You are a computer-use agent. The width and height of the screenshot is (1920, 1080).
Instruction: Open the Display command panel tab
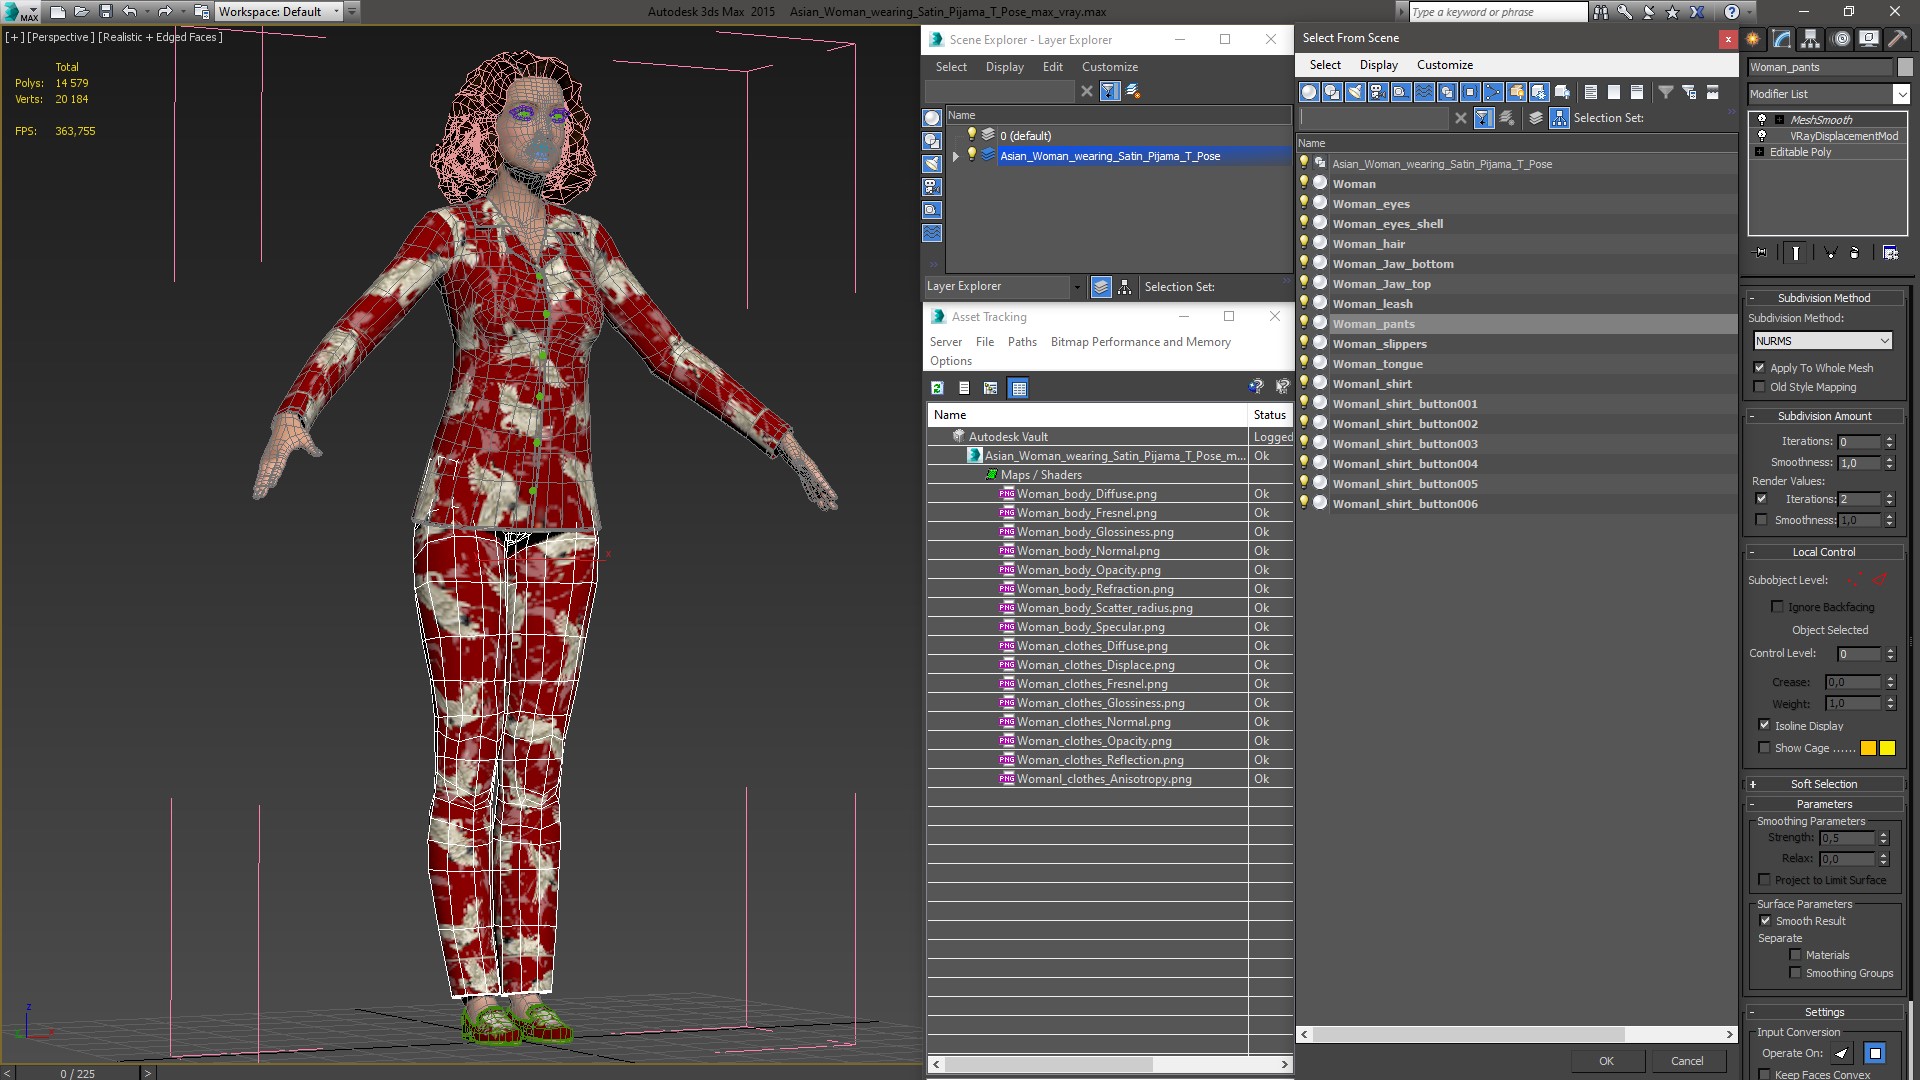click(1868, 39)
